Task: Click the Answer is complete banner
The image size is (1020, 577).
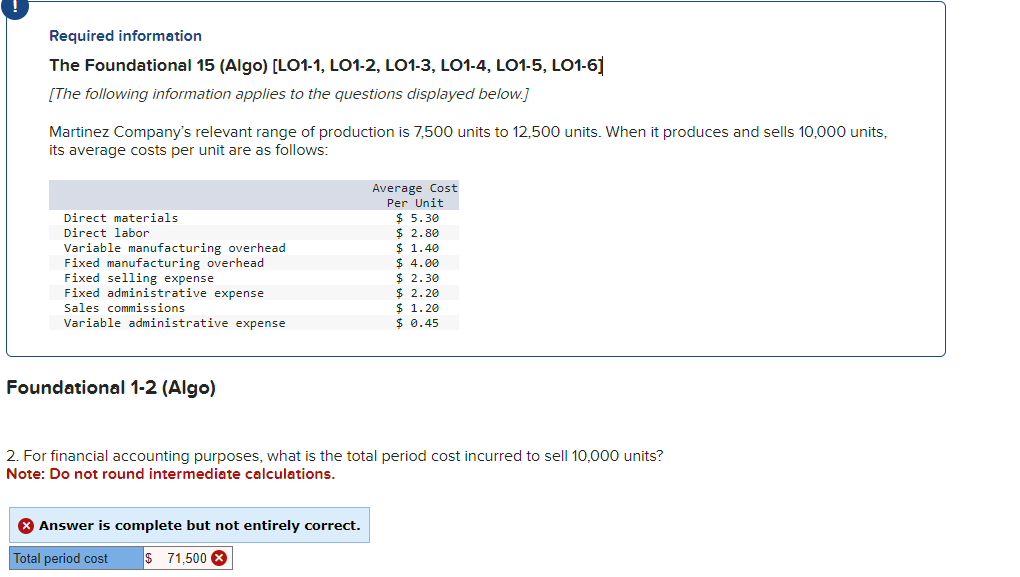Action: point(190,524)
